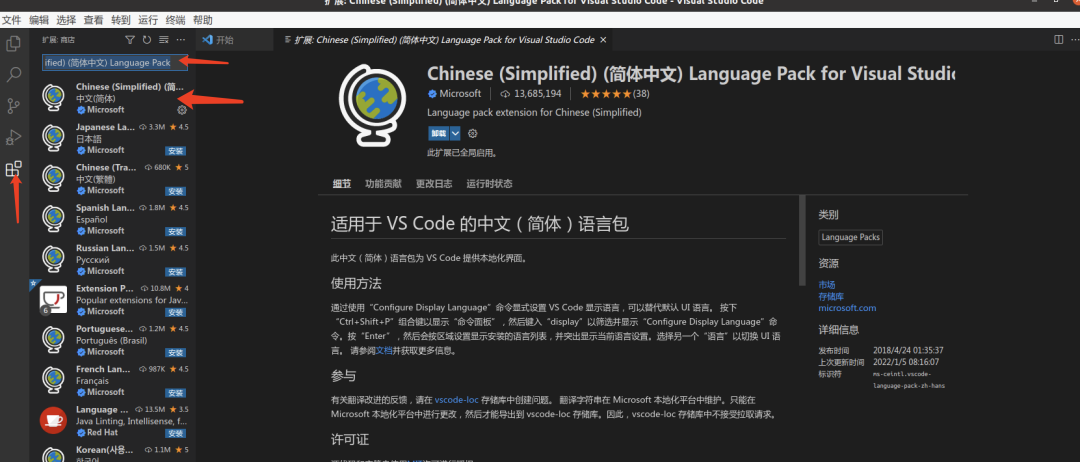This screenshot has height=462, width=1080.
Task: Click the gear icon next to uninstall button
Action: point(472,134)
